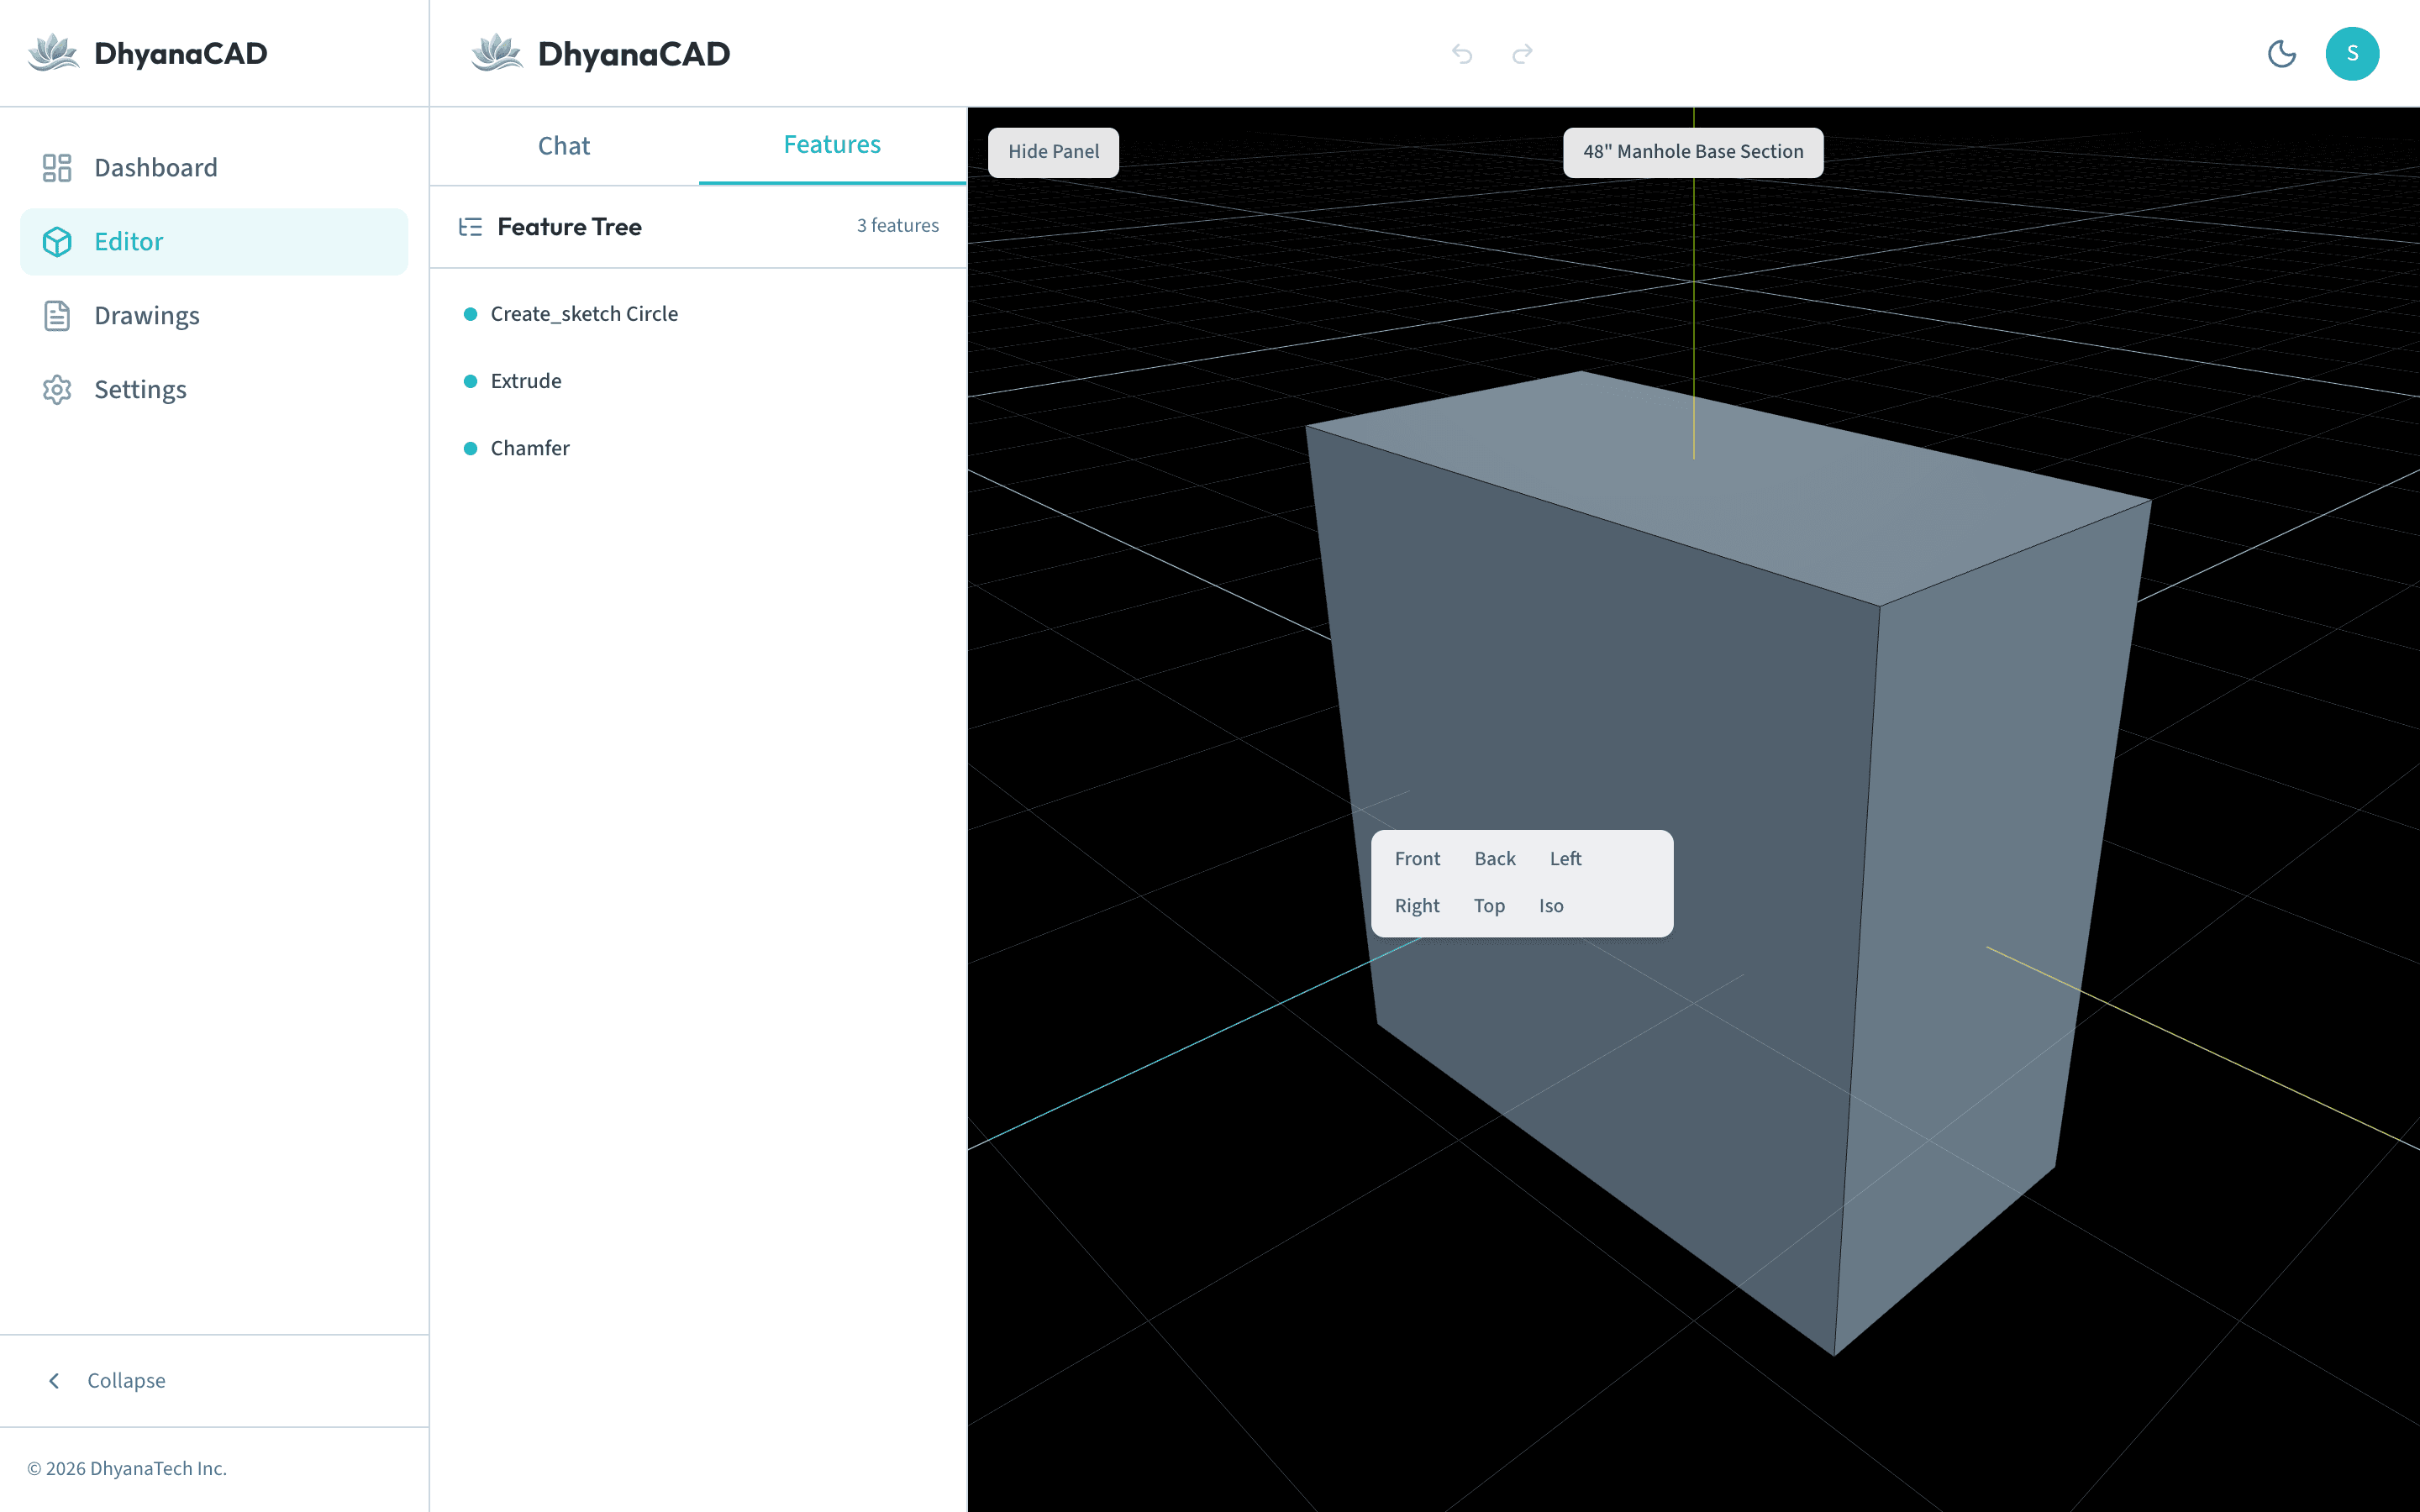
Task: Click the Feature Tree list icon
Action: (x=470, y=227)
